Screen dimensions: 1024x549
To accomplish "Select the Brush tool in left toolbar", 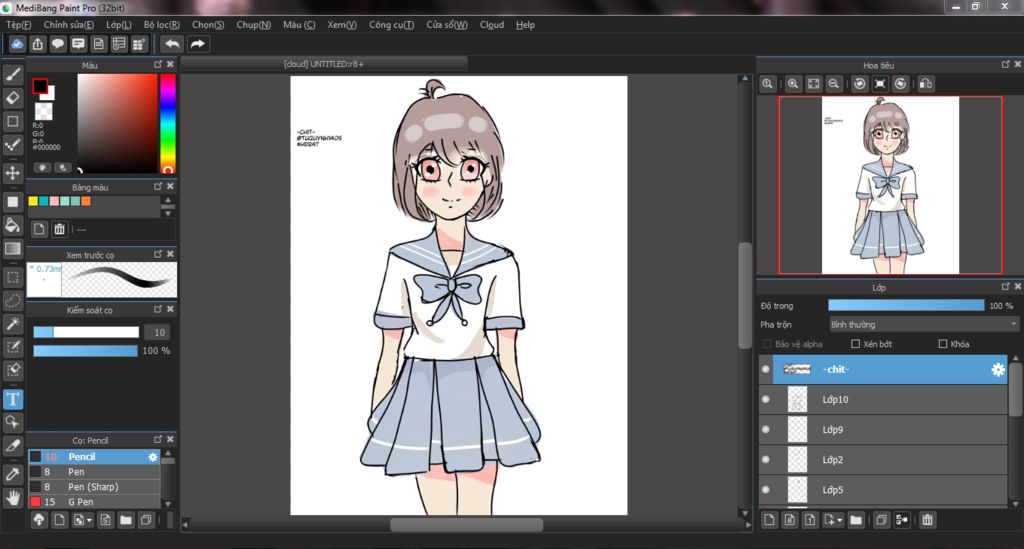I will (x=13, y=74).
